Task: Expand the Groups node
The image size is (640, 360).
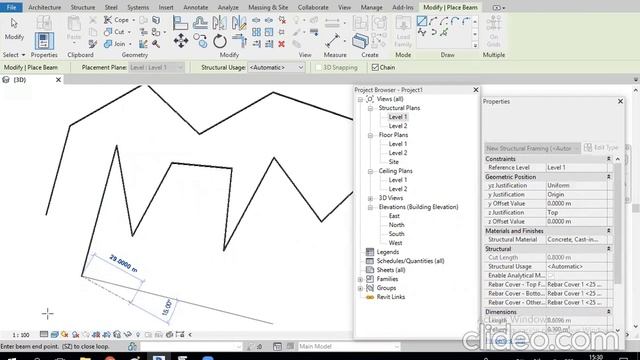Action: (x=360, y=288)
